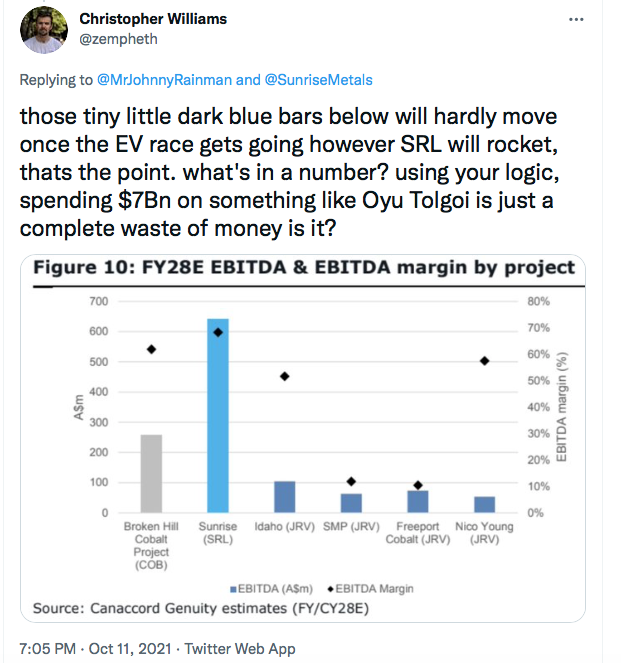Open the @SunriseMetals reply mention
Viewport: 621px width, 663px height.
tap(318, 80)
